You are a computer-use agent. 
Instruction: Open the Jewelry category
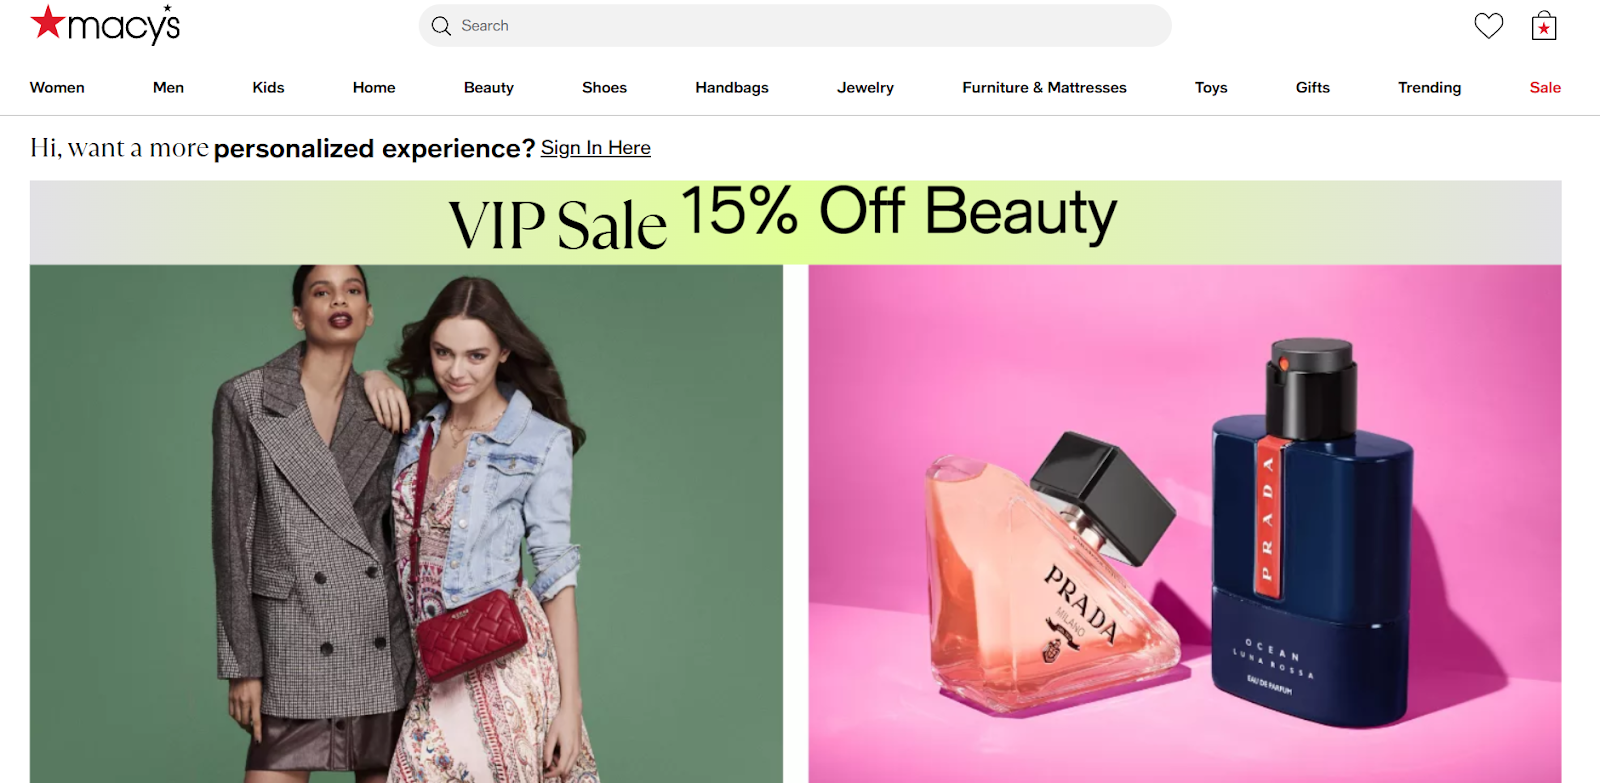(x=865, y=88)
